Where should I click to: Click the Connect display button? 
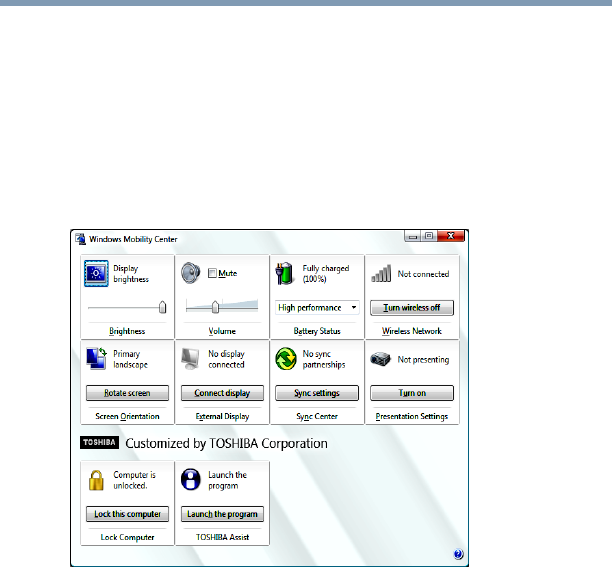tap(222, 393)
